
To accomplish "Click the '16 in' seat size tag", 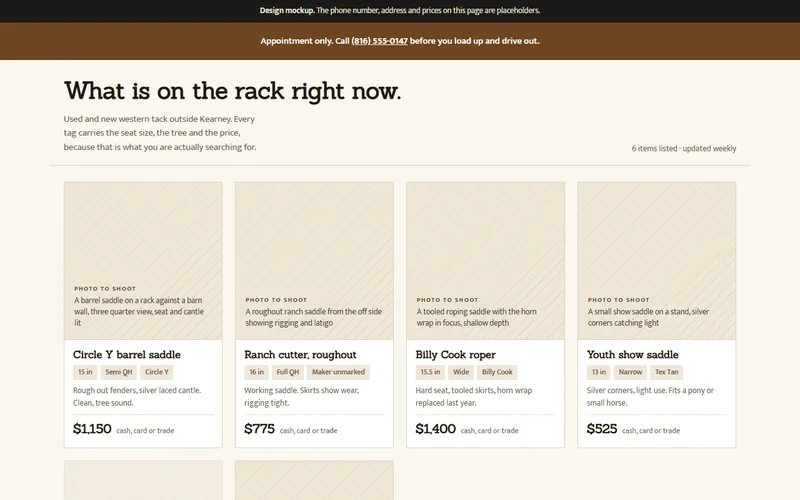I will (x=256, y=372).
